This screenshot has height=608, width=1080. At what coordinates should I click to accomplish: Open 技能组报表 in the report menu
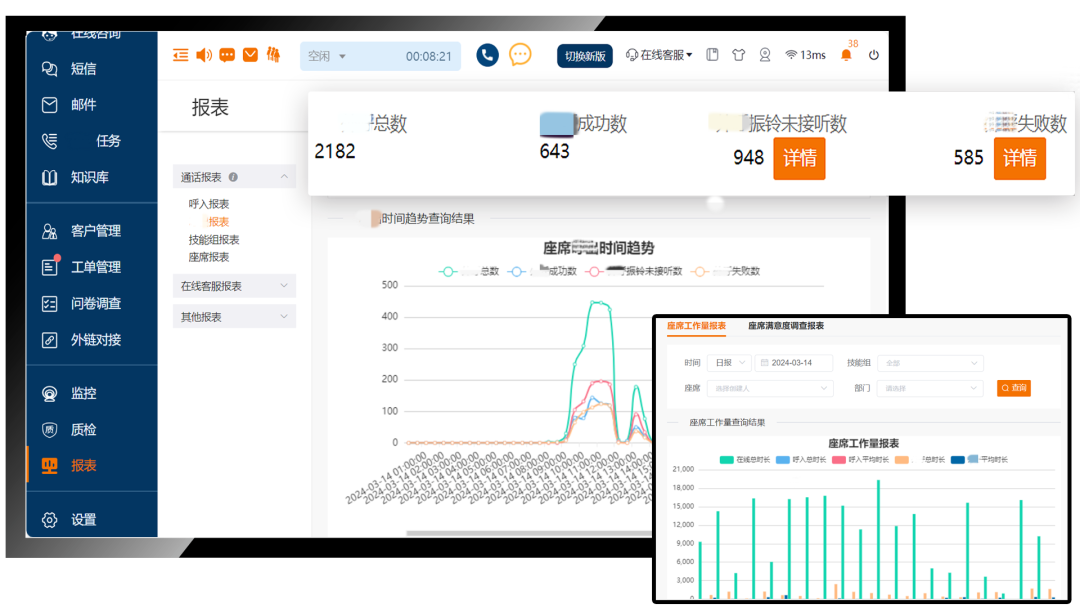pos(214,240)
